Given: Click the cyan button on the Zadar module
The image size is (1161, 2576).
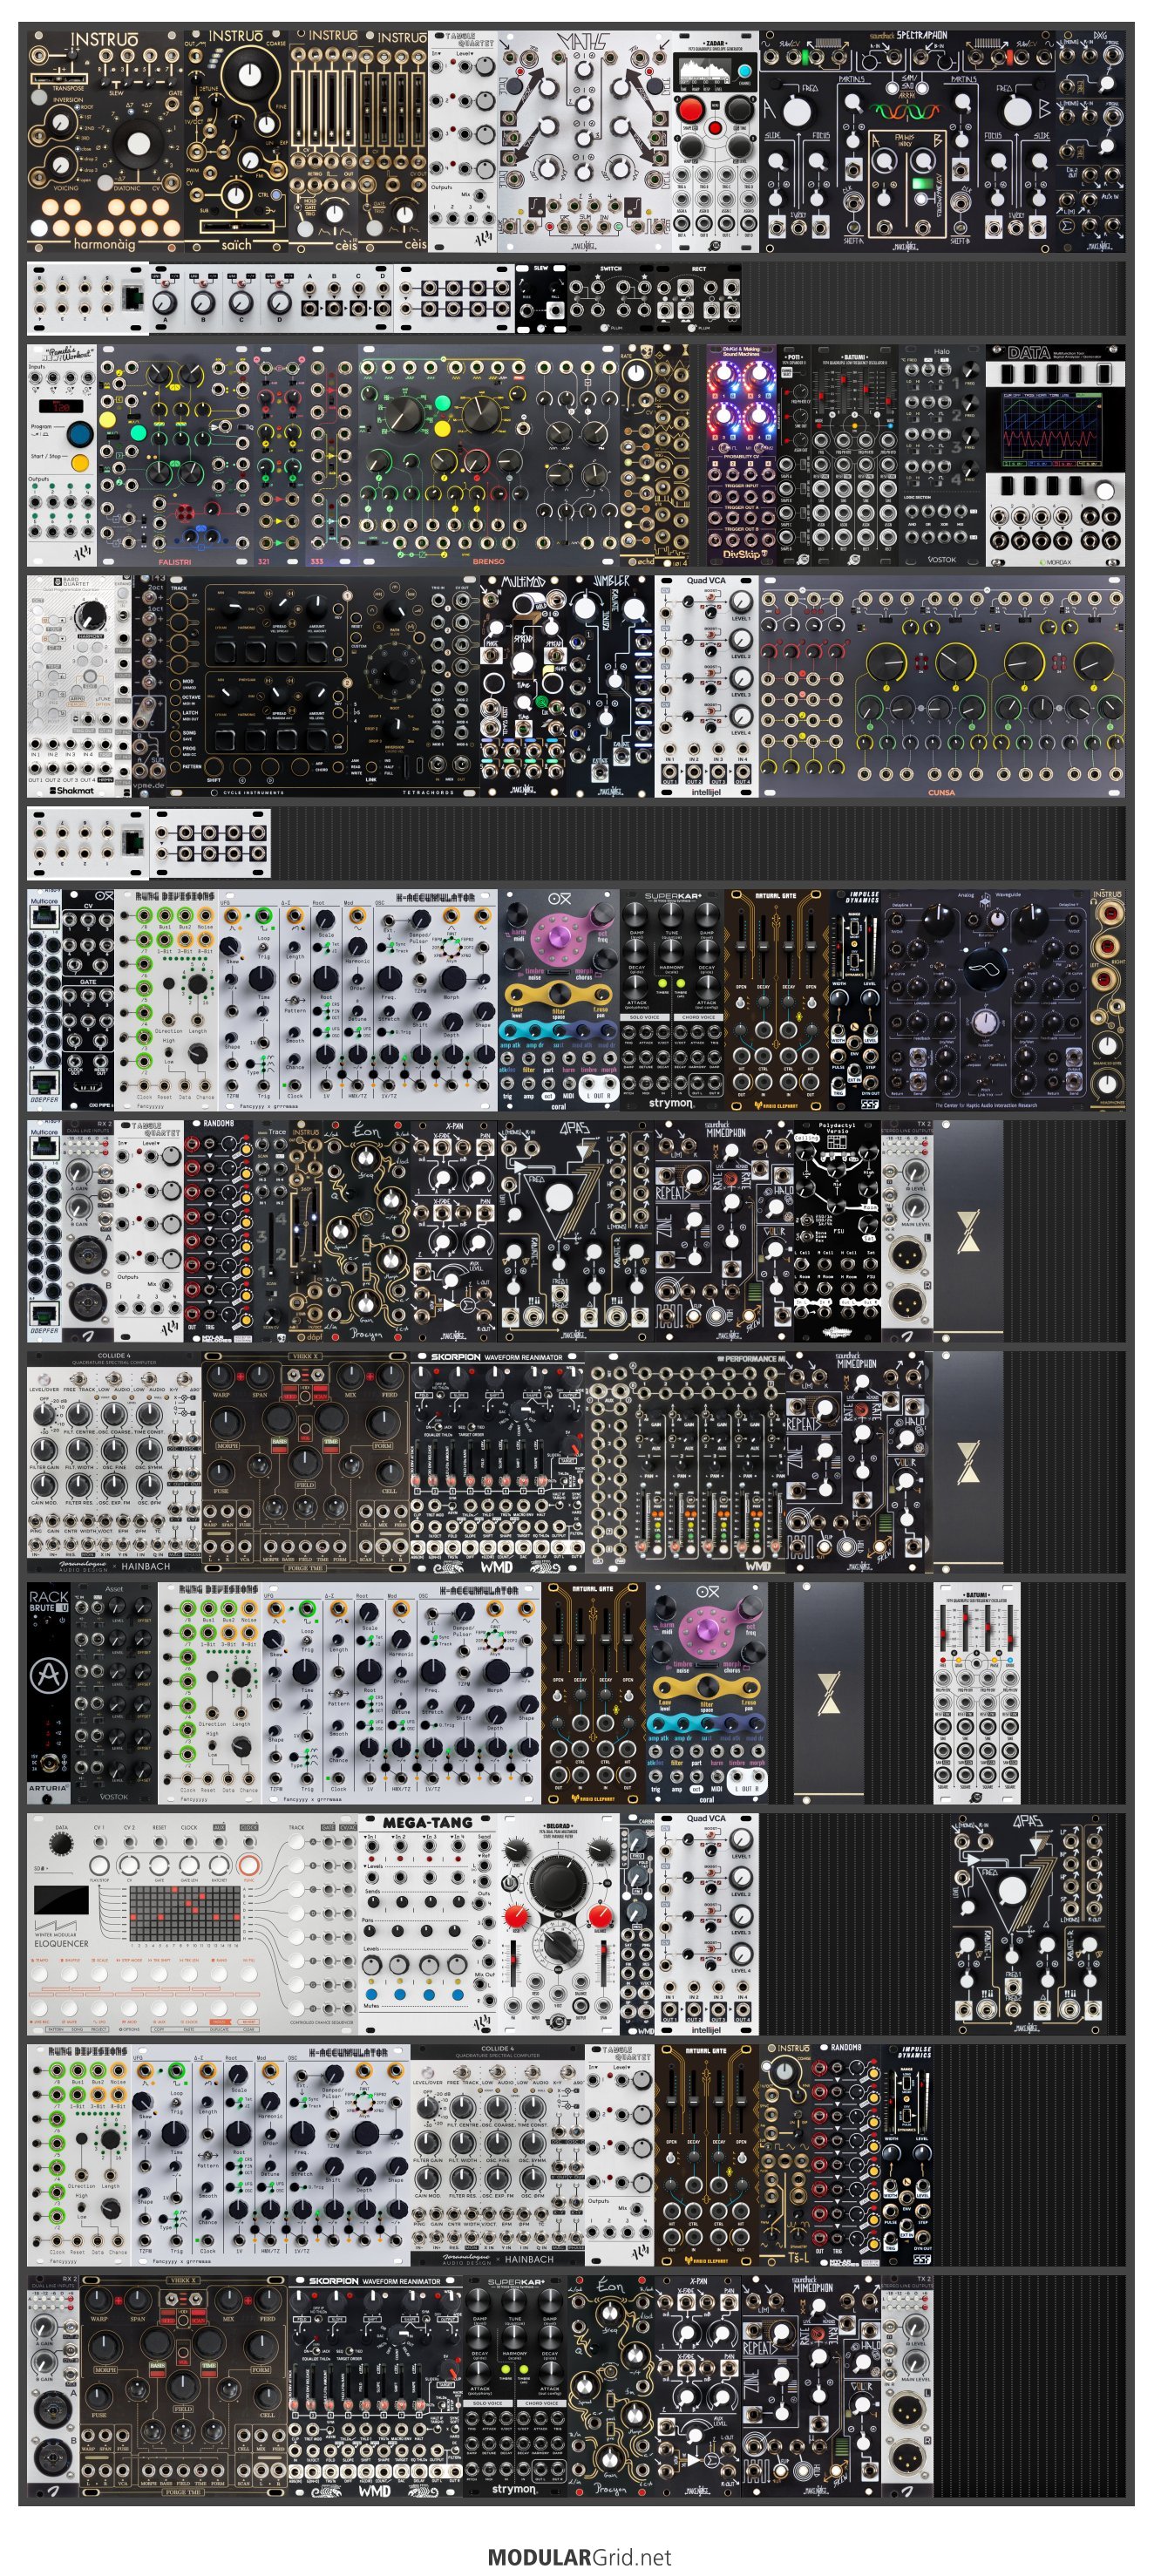Looking at the screenshot, I should pos(744,71).
